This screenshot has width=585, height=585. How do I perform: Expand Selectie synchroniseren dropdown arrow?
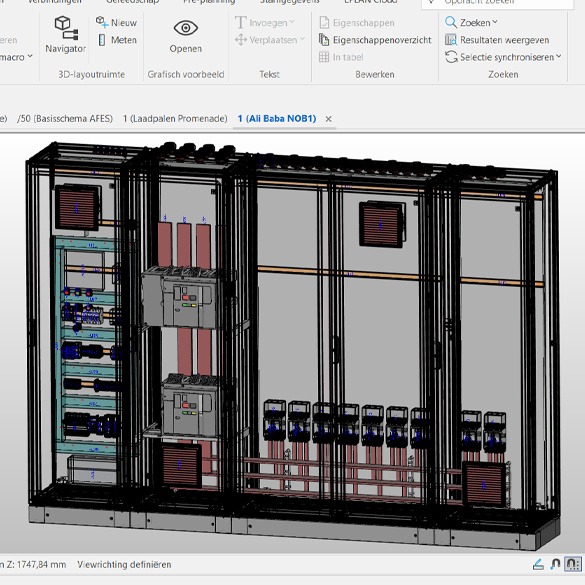pos(559,56)
